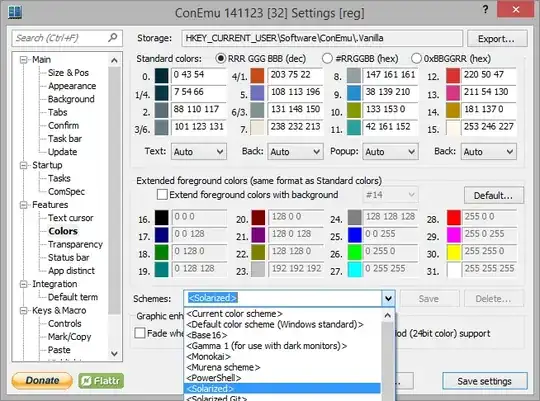Select highlighted <Solarized> scheme entry
Screen dimensions: 540x401
tap(283, 388)
